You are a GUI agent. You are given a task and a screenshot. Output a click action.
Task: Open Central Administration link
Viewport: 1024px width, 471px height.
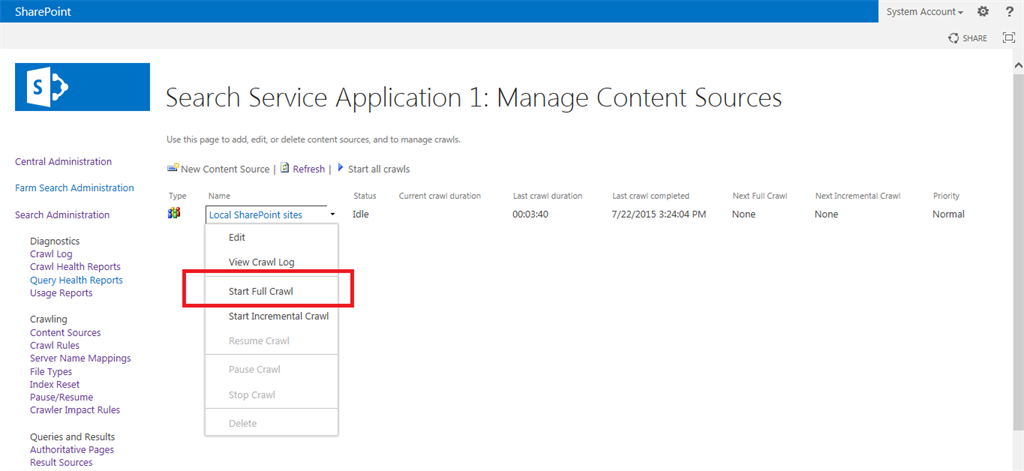pyautogui.click(x=63, y=161)
